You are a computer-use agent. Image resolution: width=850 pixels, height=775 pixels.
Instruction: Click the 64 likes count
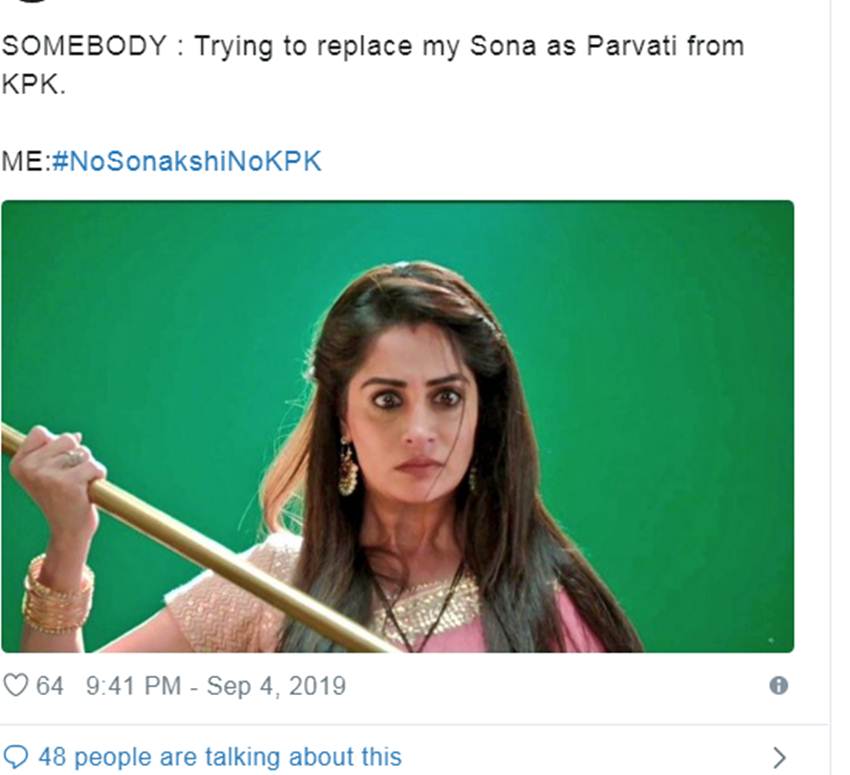(50, 686)
